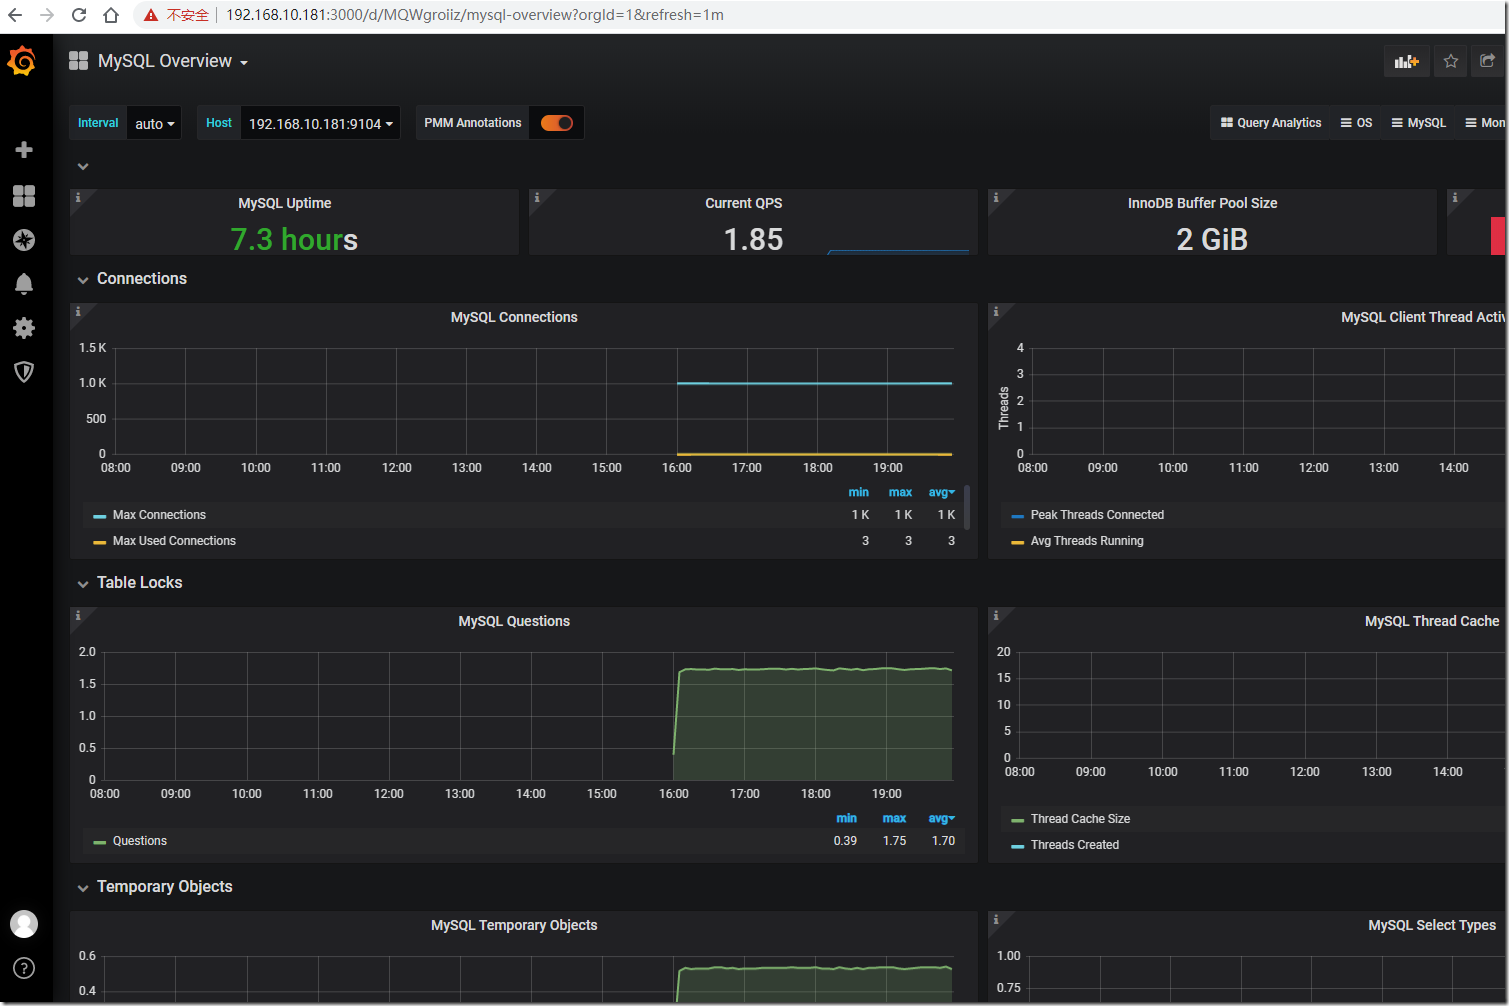This screenshot has height=1006, width=1509.
Task: Open the Query Analytics menu link
Action: click(1271, 123)
